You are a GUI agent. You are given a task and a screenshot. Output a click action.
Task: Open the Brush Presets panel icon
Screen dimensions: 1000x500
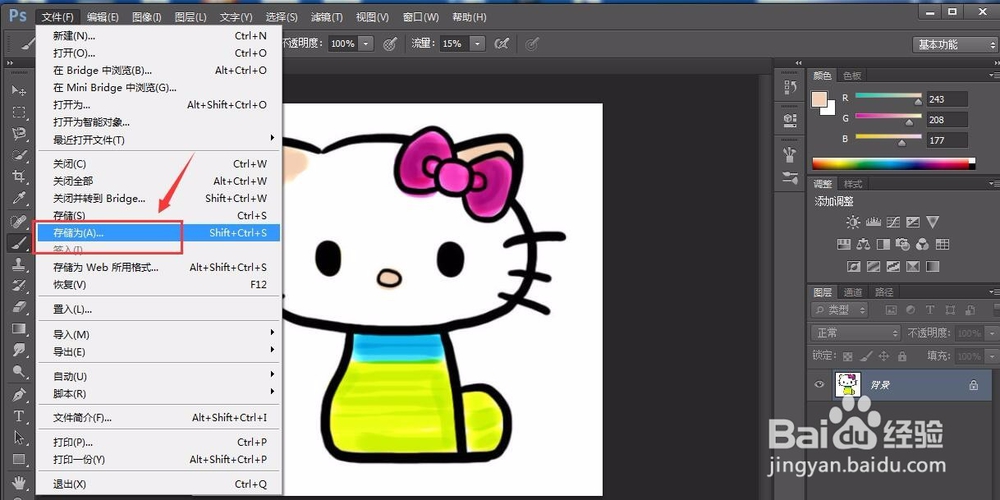(790, 178)
